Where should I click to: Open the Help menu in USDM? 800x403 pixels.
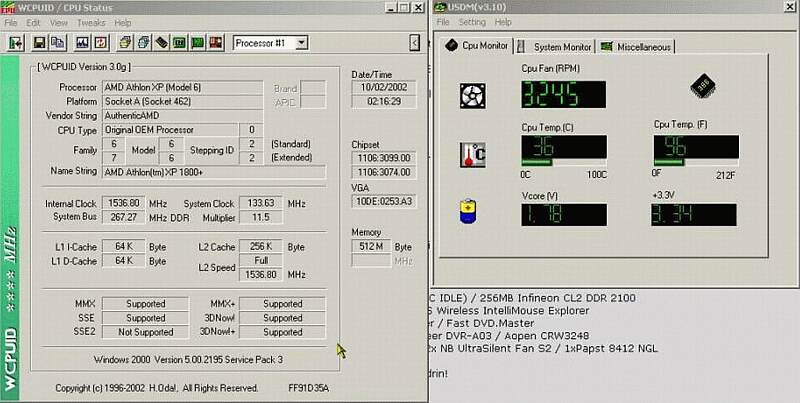[503, 22]
